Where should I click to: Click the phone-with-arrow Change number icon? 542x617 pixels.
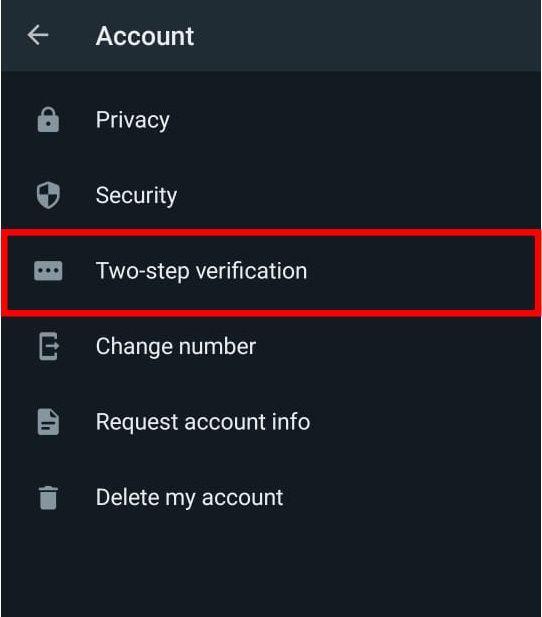(x=49, y=346)
